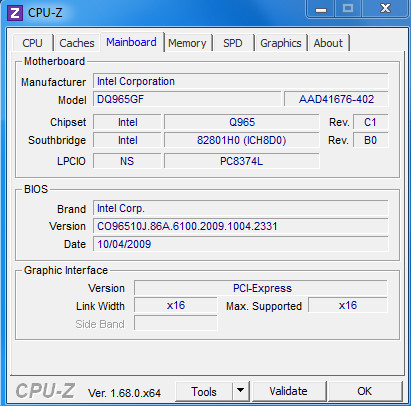
Task: Click the Graphic Interface group title
Action: [x=66, y=270]
